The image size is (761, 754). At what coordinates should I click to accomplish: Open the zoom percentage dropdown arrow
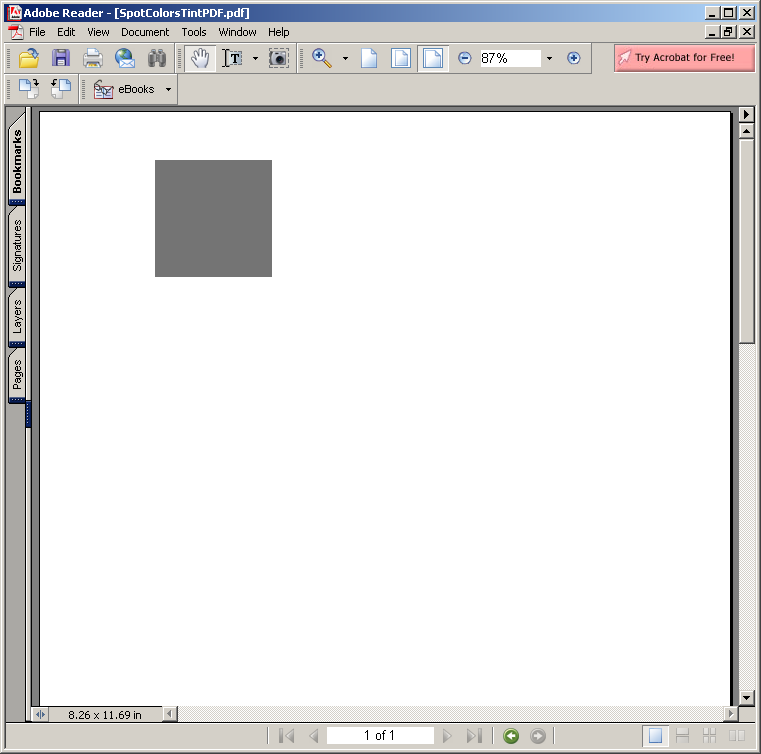[549, 58]
